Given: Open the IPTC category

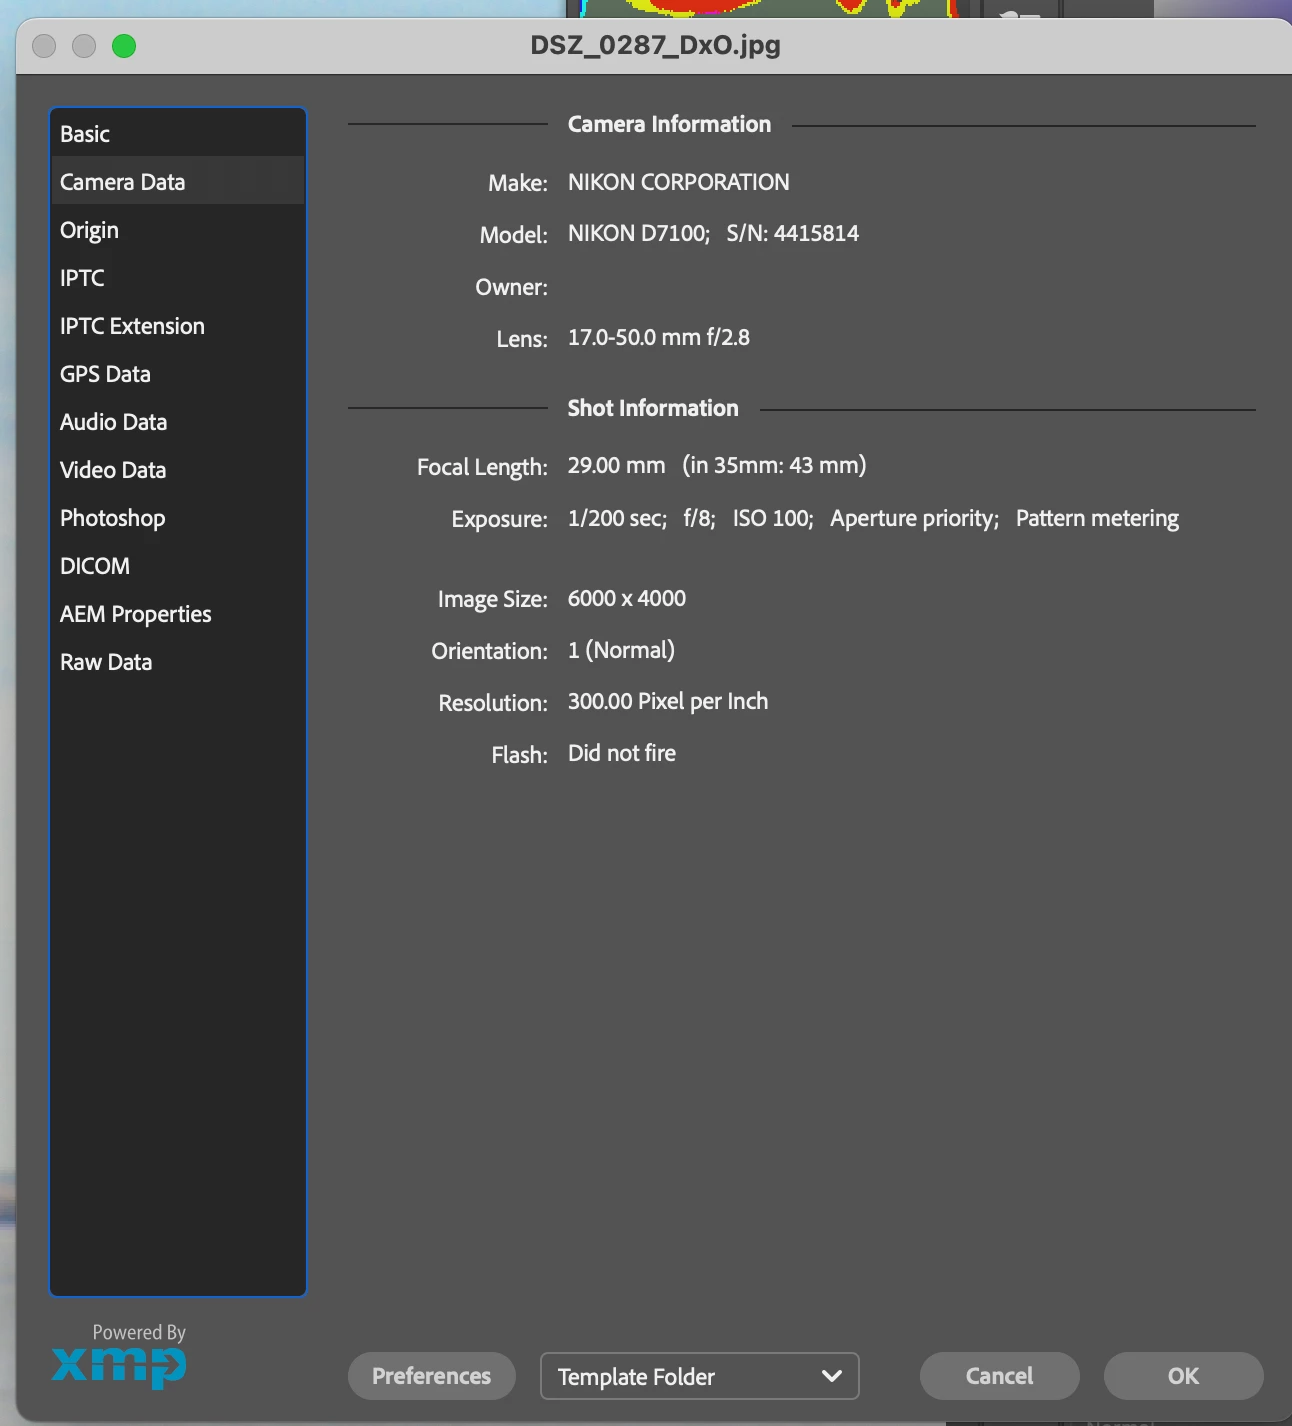Looking at the screenshot, I should [x=177, y=277].
